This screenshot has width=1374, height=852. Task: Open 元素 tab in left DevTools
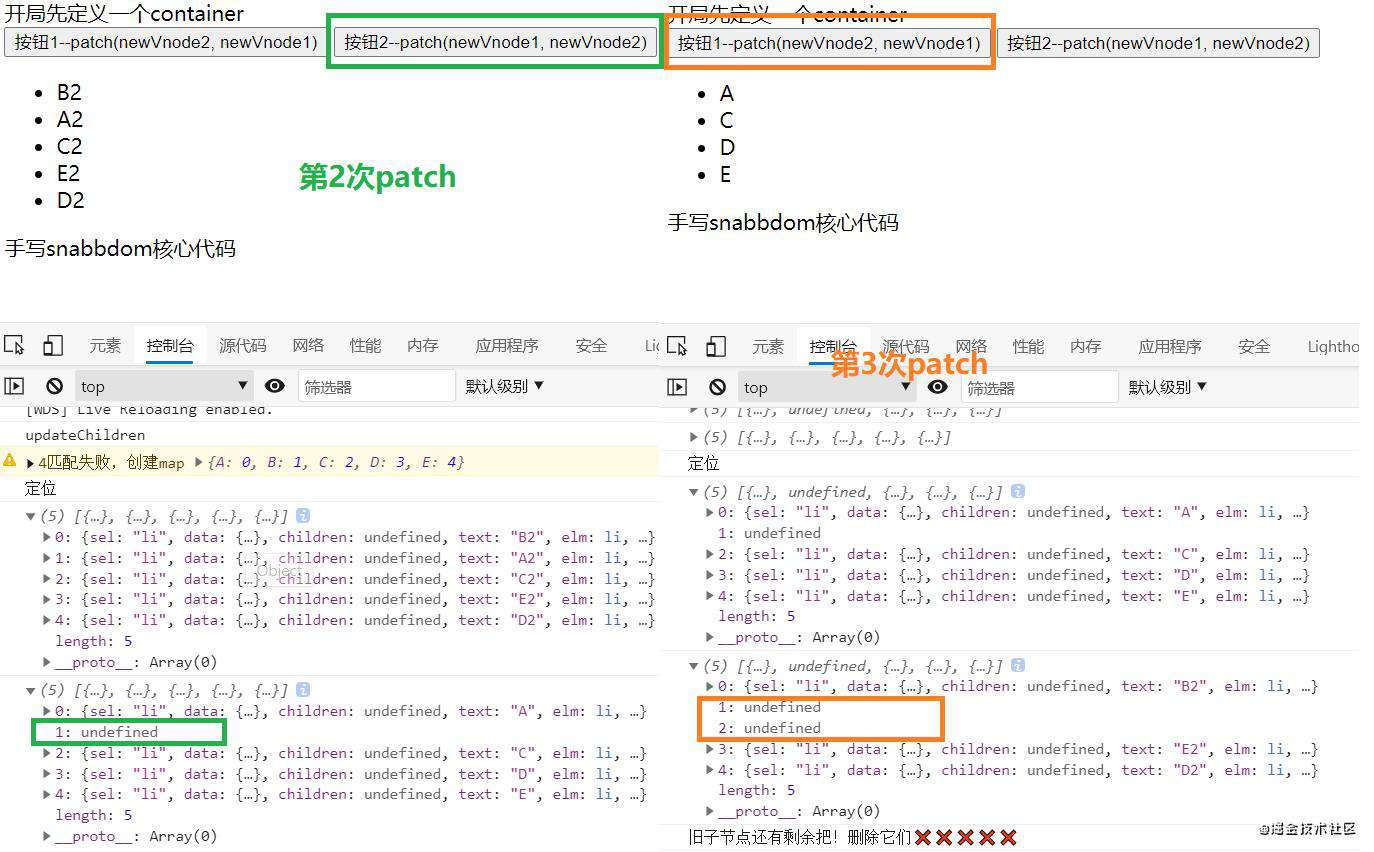[x=105, y=345]
